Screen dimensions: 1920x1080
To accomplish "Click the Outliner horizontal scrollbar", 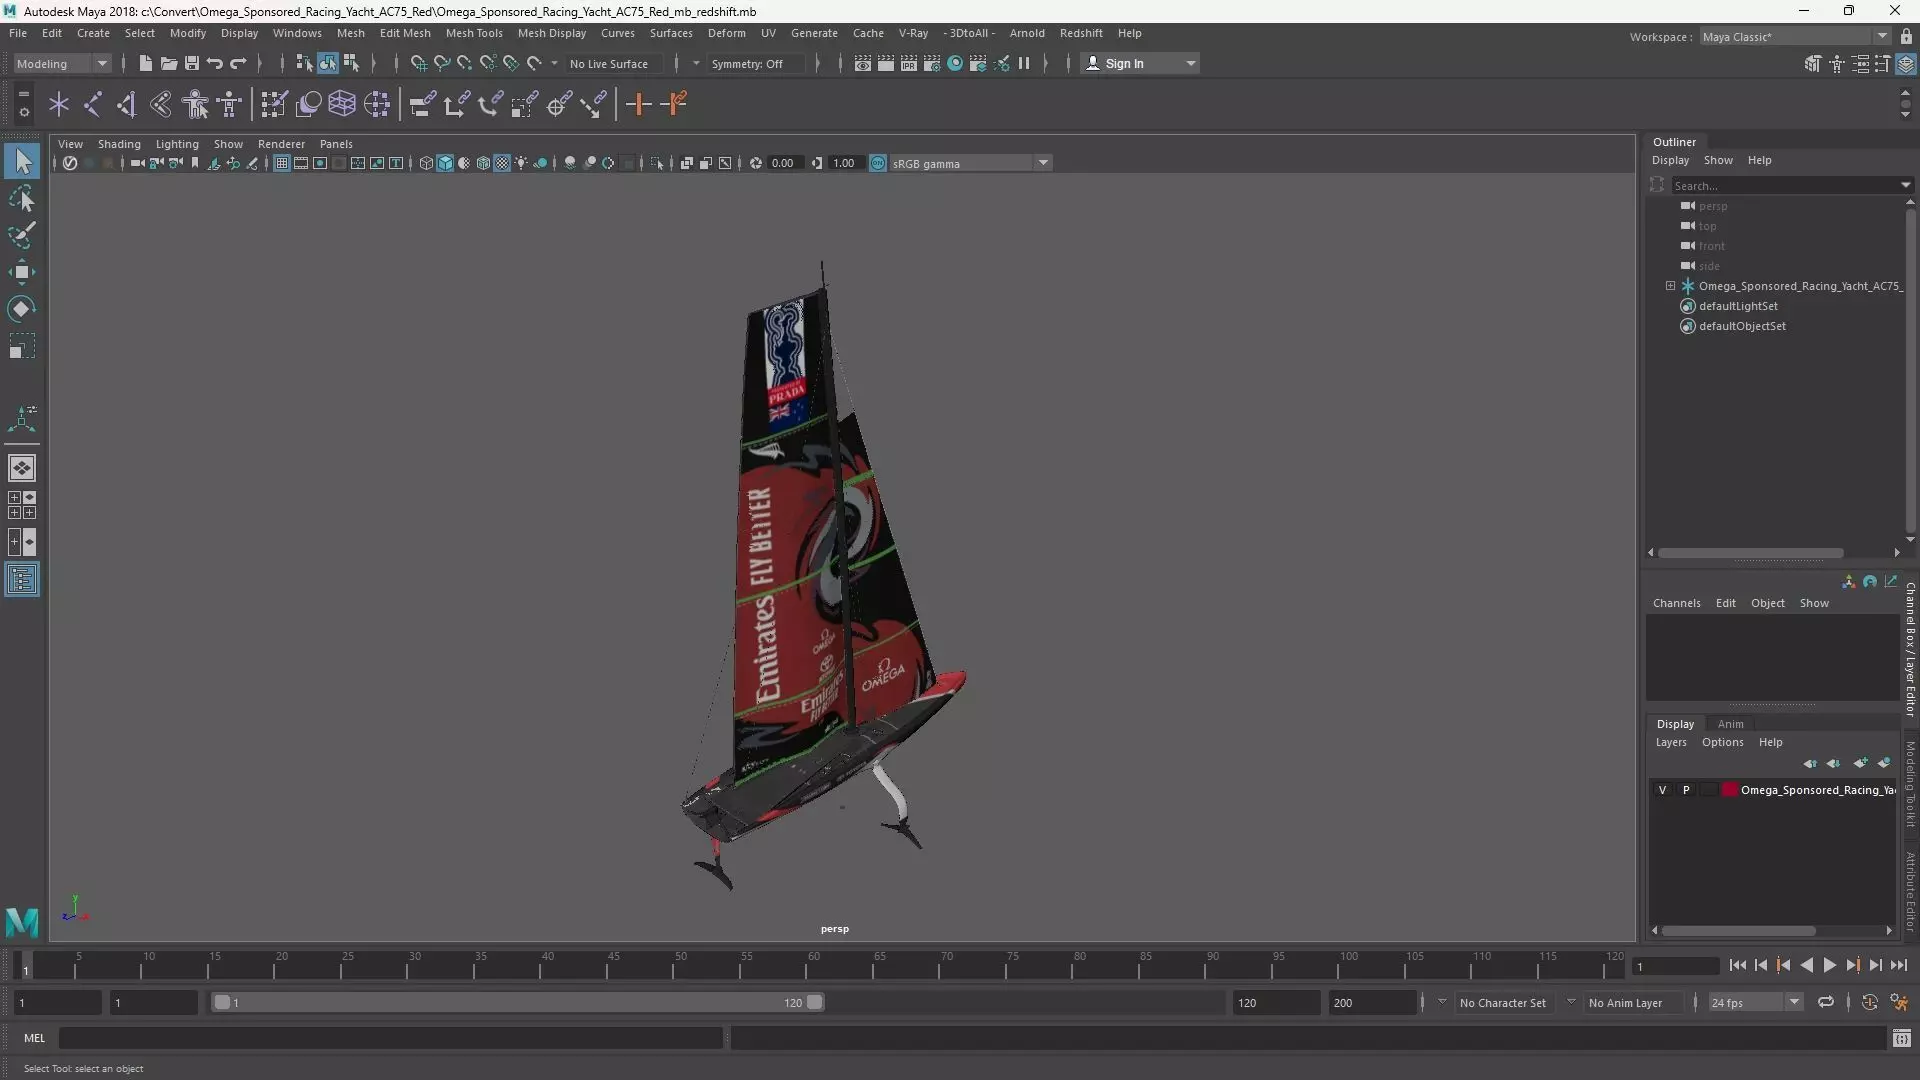I will pyautogui.click(x=1750, y=553).
